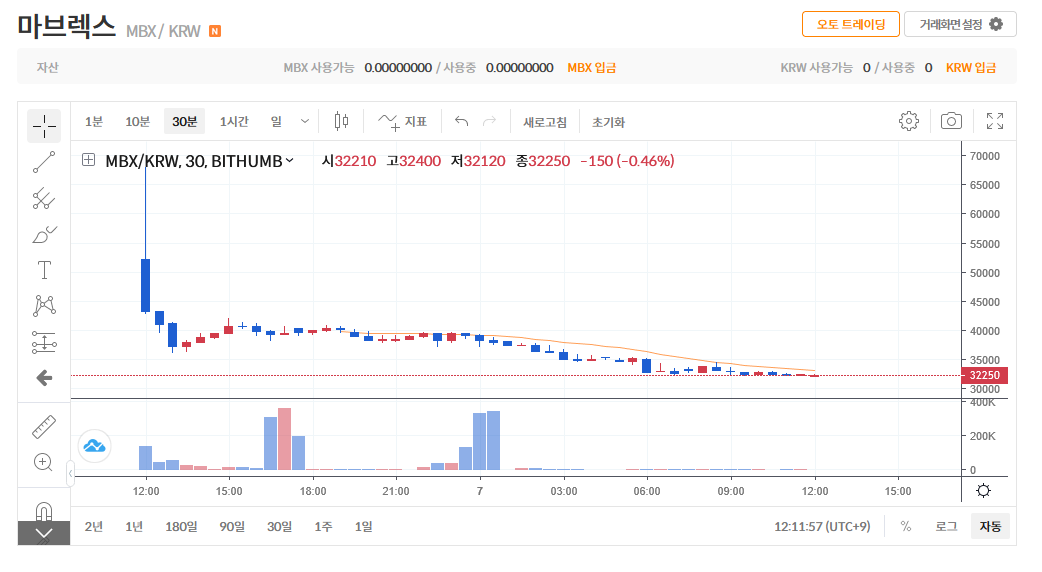Take a chart snapshot with camera icon
The width and height of the screenshot is (1042, 572).
951,121
